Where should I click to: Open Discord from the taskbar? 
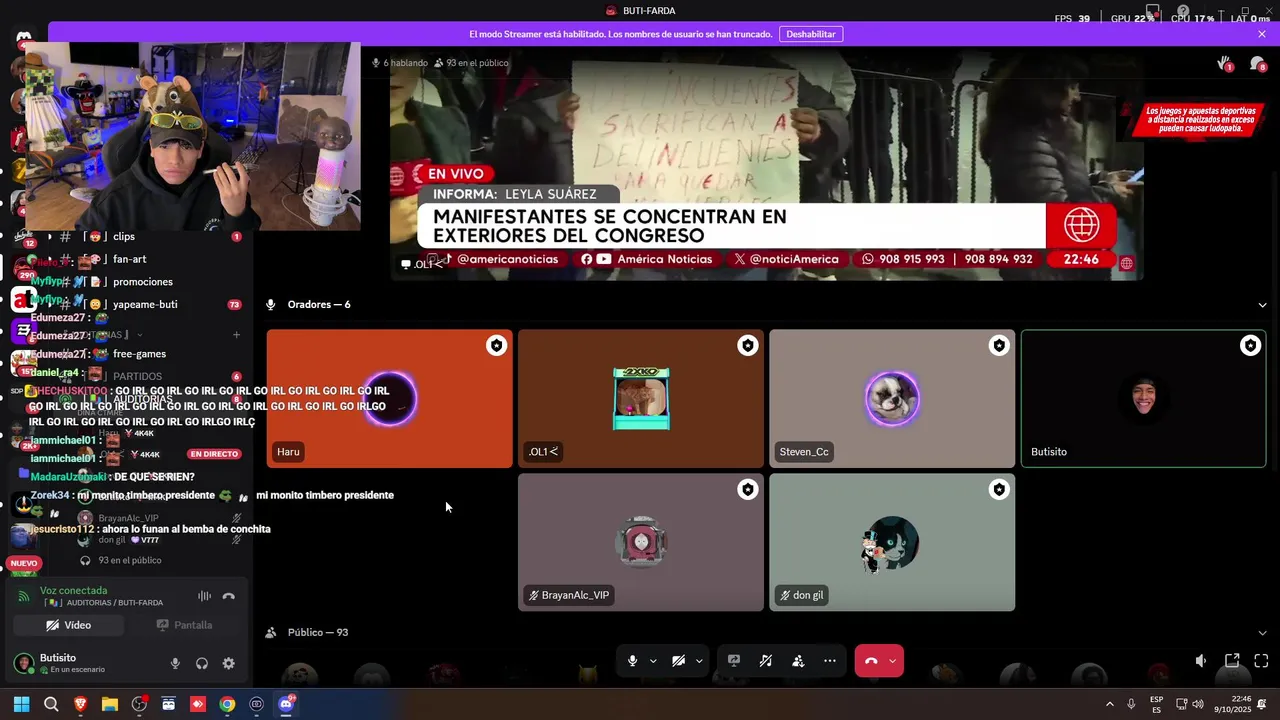pyautogui.click(x=286, y=704)
